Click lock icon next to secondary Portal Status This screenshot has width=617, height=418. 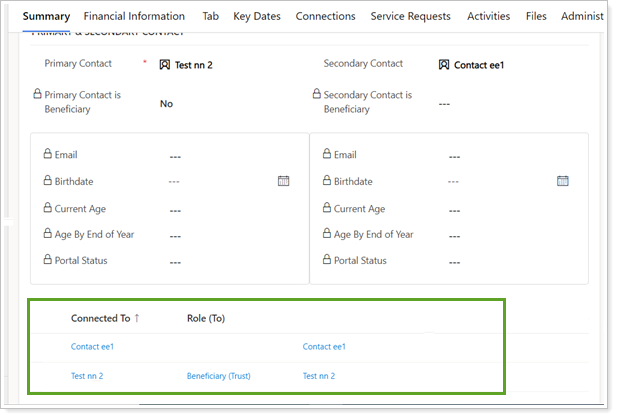coord(325,260)
